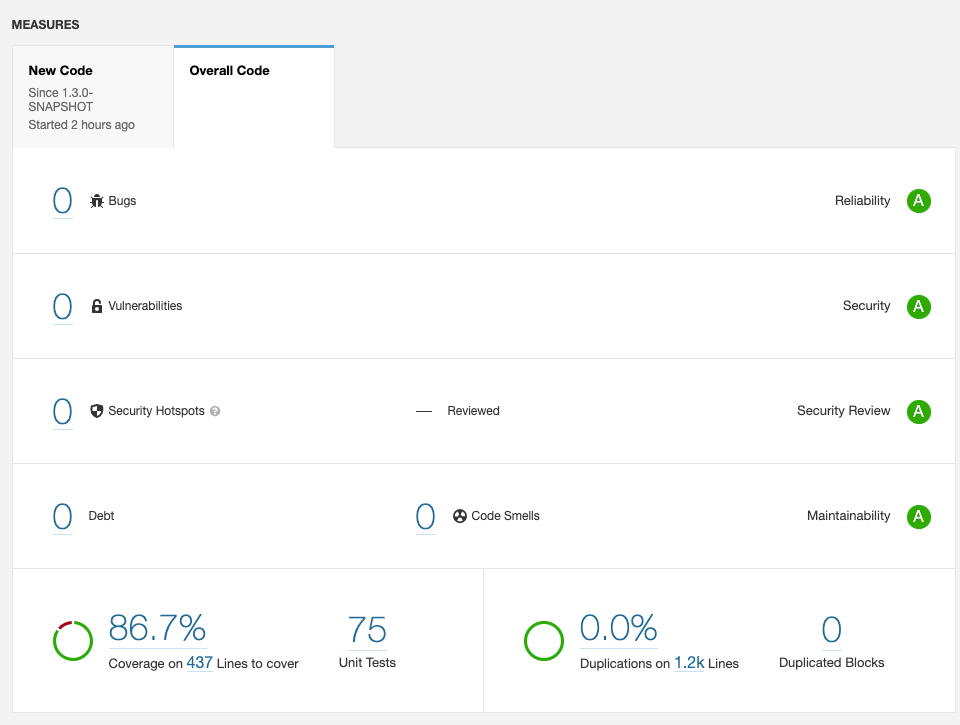Open the Security Hotspots help question mark
Image resolution: width=960 pixels, height=725 pixels.
tap(215, 411)
